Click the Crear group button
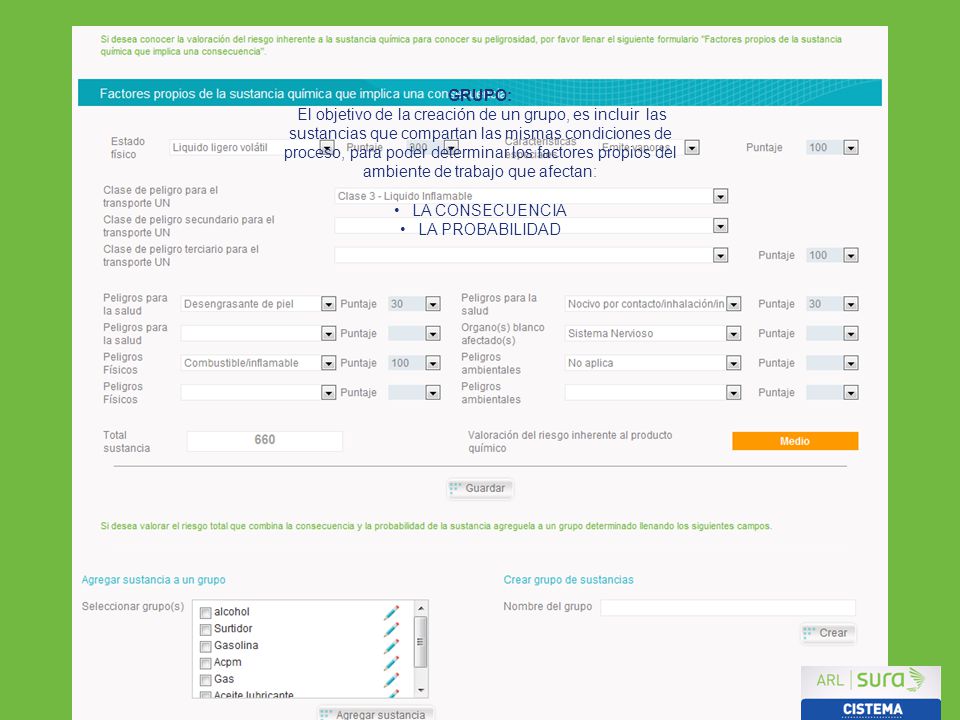This screenshot has height=720, width=960. [828, 633]
